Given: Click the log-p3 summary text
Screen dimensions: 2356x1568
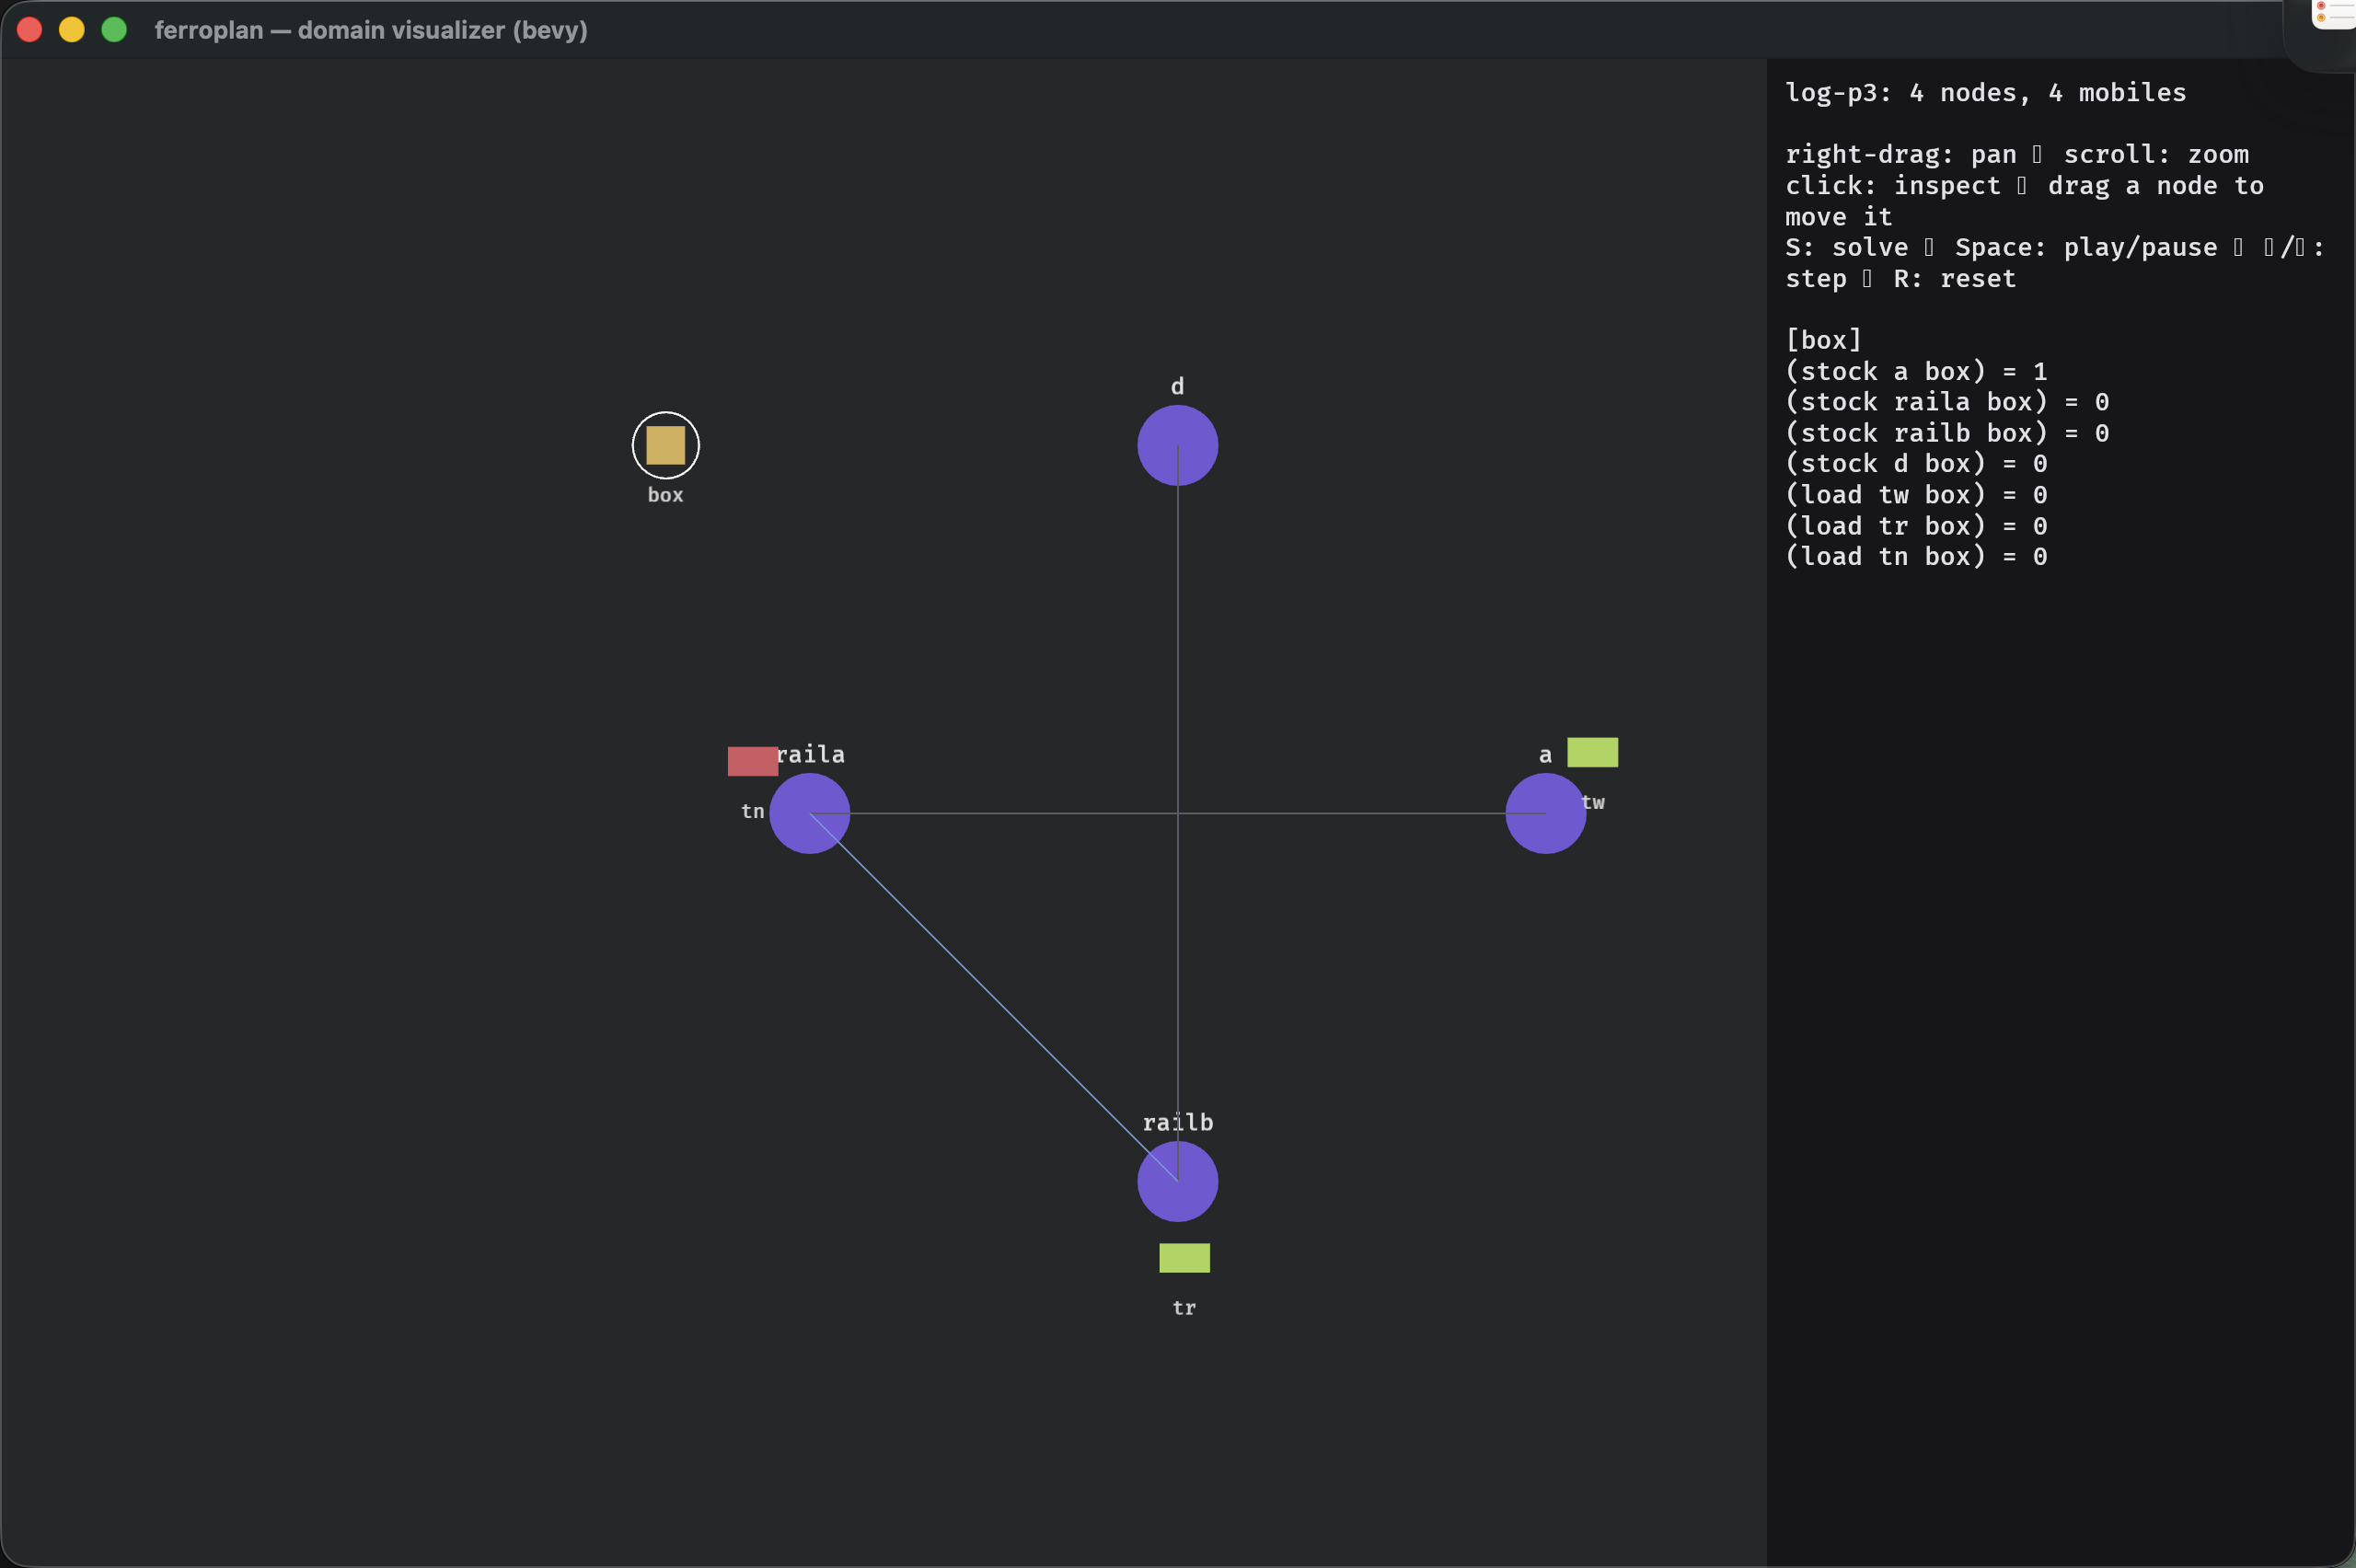Looking at the screenshot, I should tap(1985, 92).
